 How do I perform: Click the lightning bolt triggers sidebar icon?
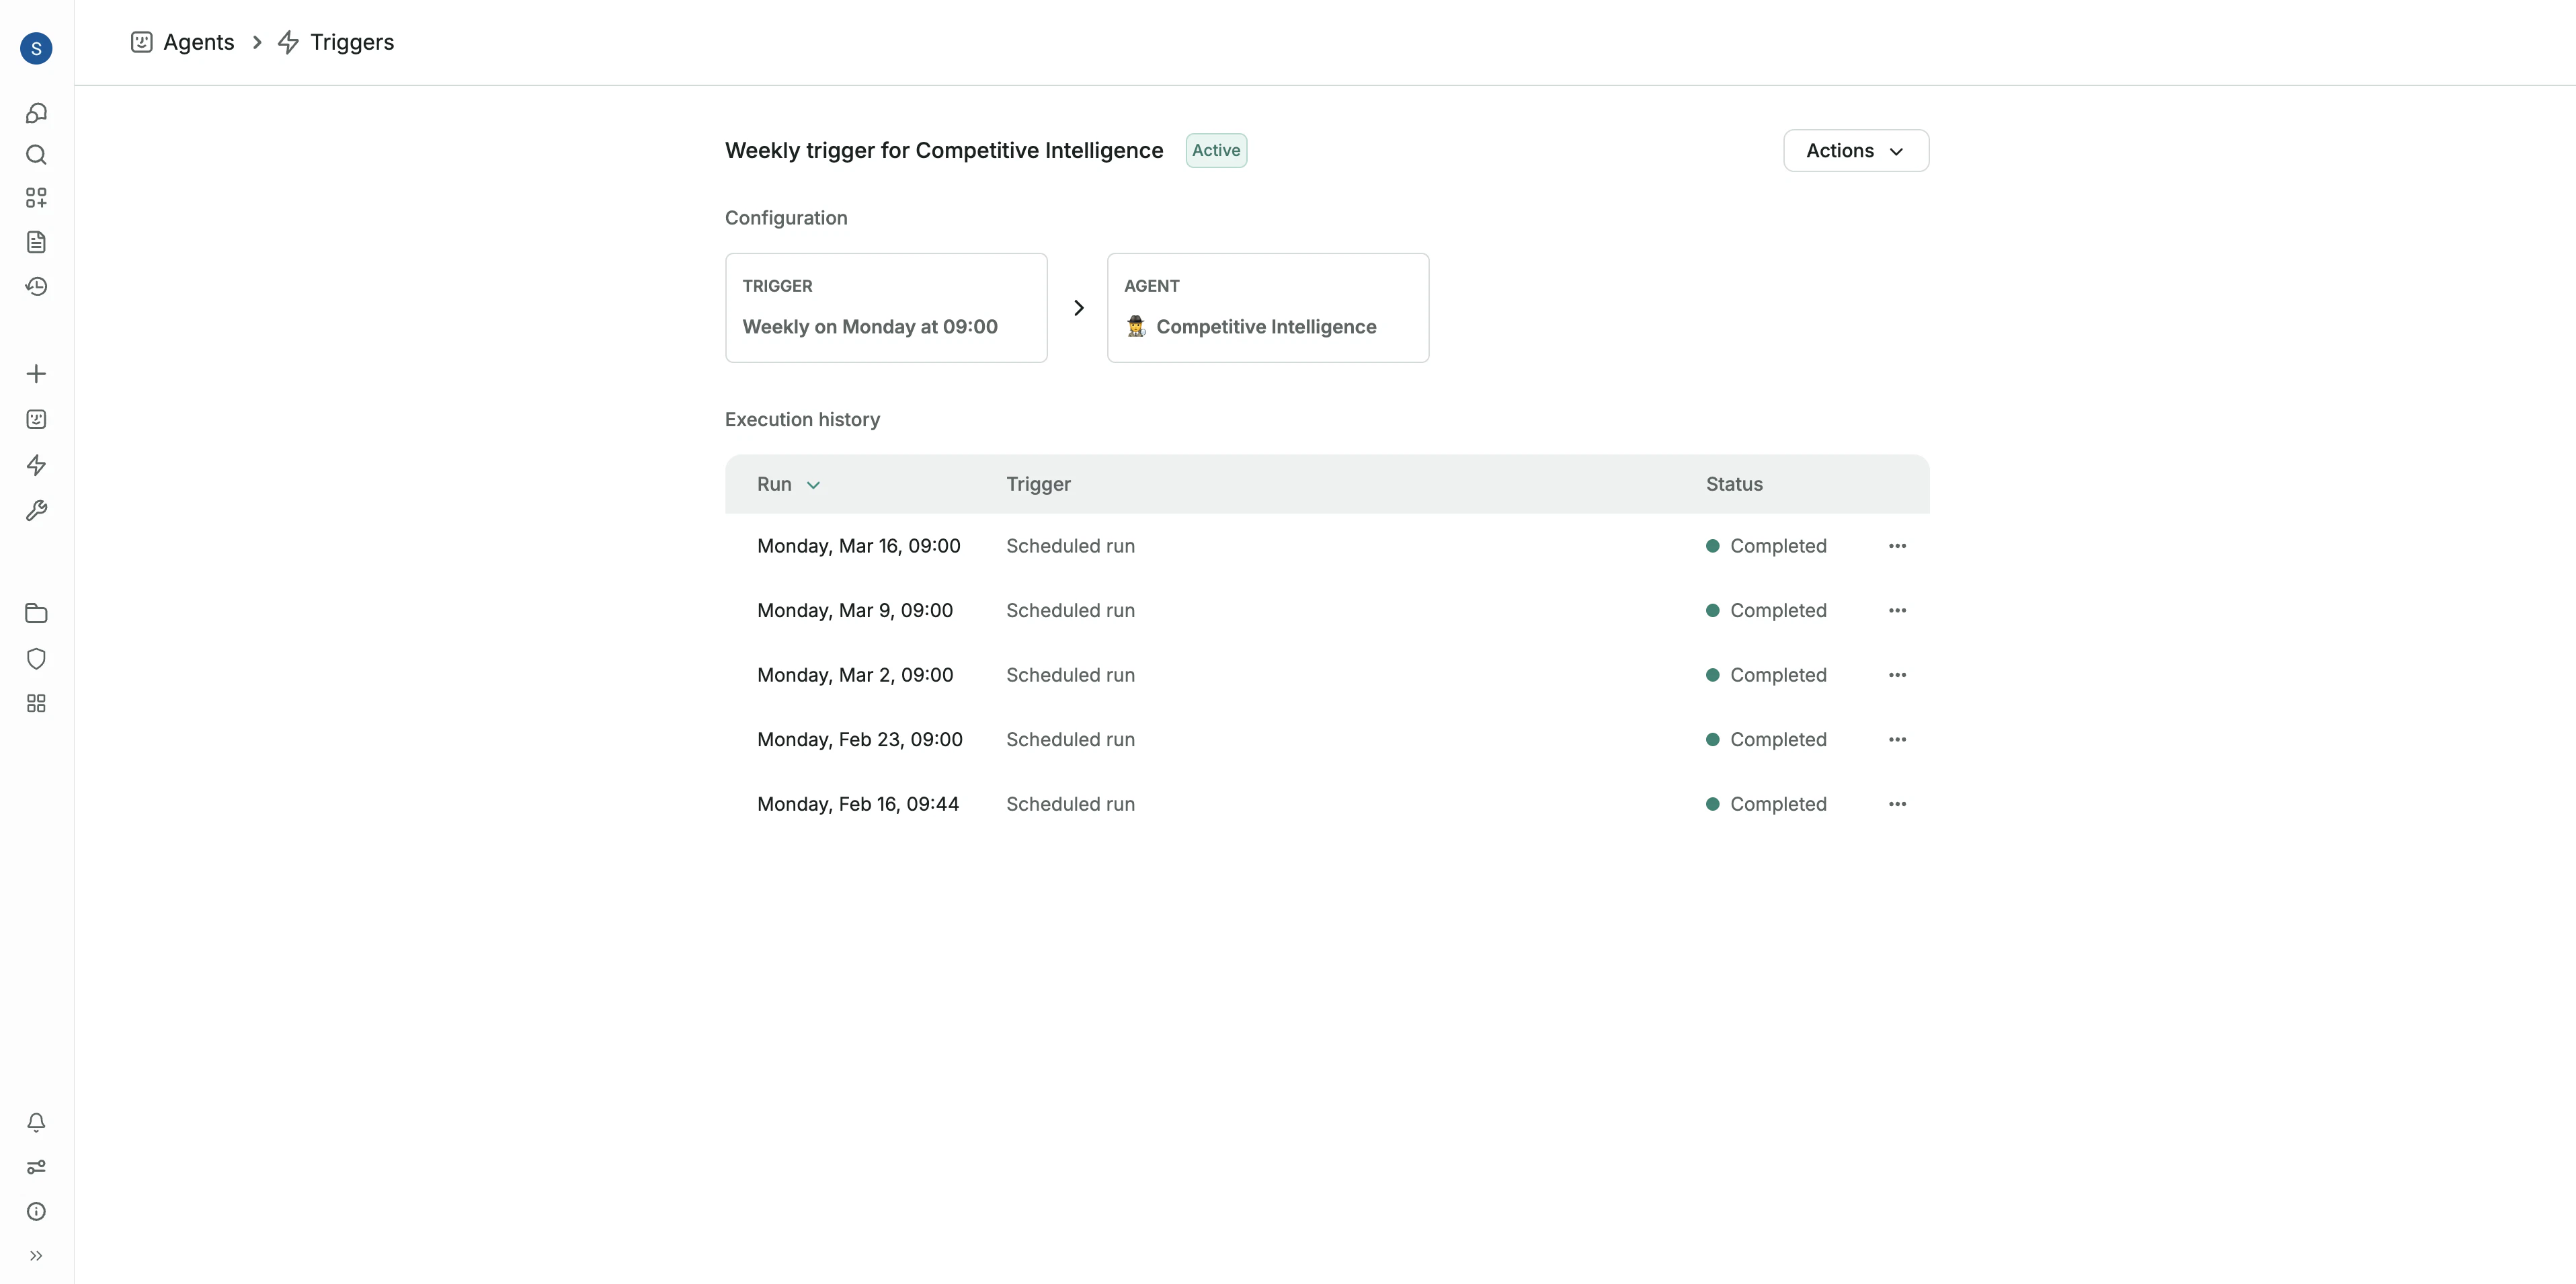coord(36,465)
